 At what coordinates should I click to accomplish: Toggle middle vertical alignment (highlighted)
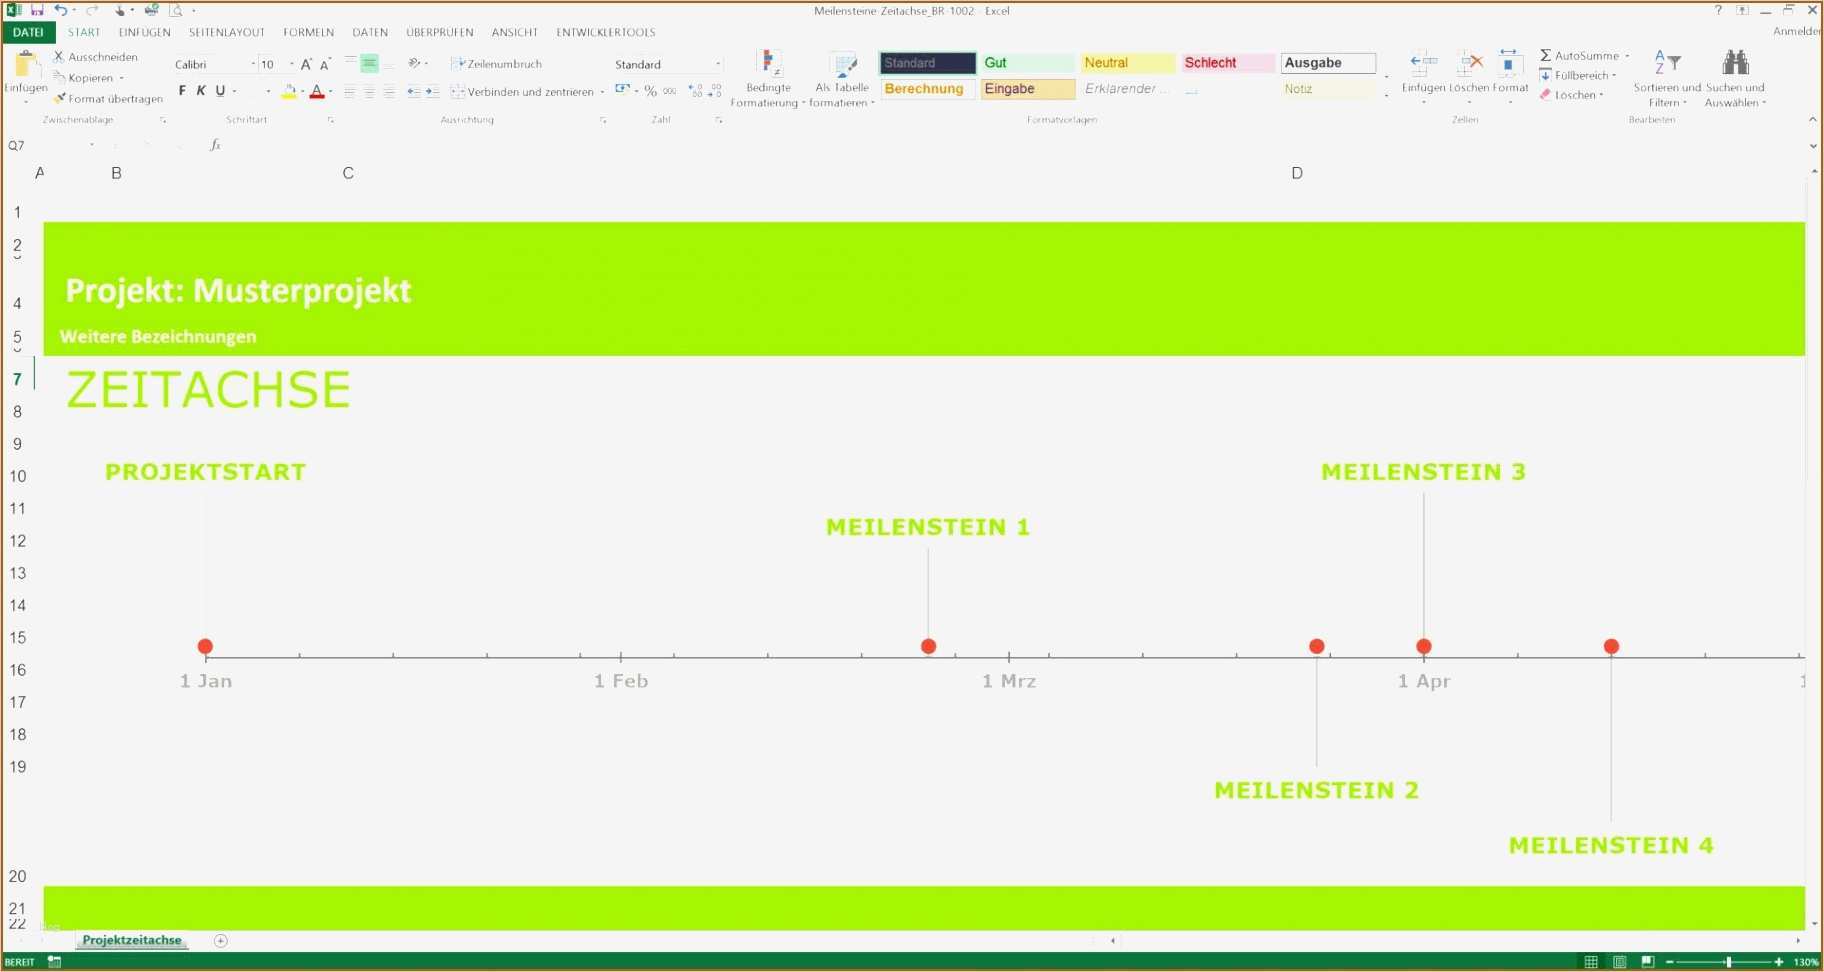click(369, 63)
